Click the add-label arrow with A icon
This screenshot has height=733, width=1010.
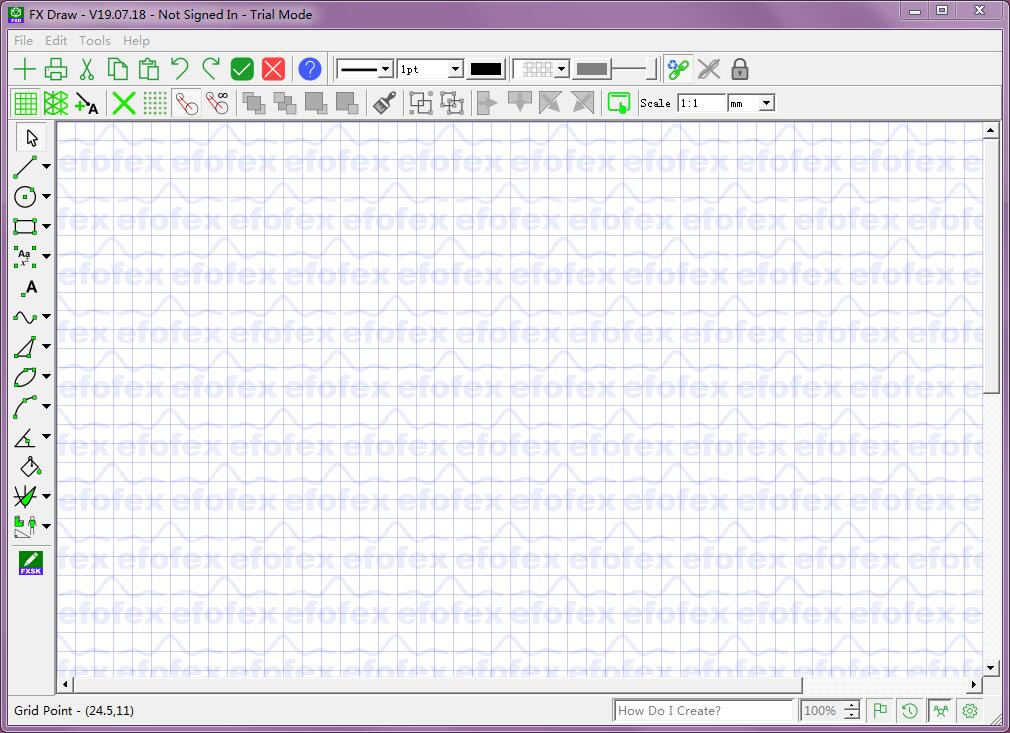(87, 103)
